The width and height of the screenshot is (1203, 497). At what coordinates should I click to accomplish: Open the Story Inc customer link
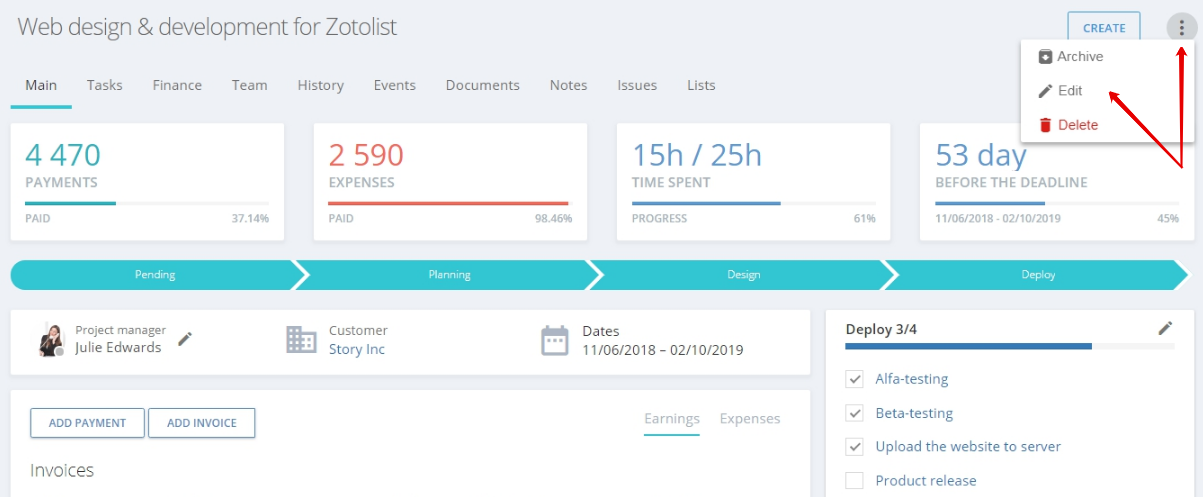[357, 349]
